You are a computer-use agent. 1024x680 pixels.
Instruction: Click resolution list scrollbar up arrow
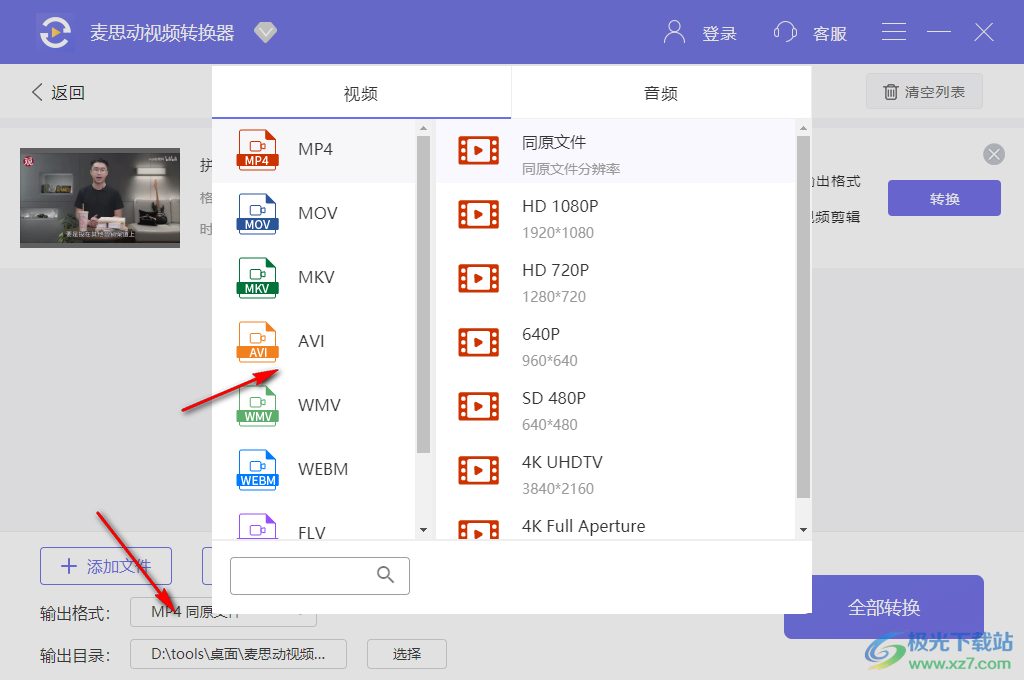[x=803, y=127]
